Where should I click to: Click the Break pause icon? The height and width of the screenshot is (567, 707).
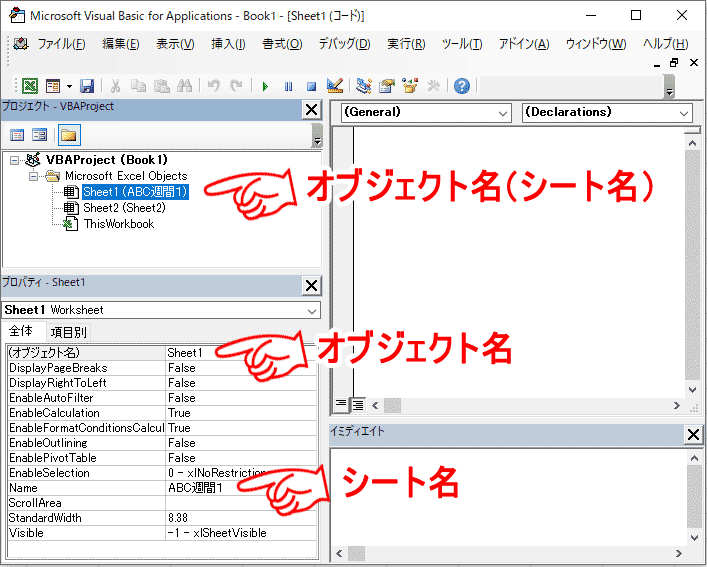coord(289,86)
